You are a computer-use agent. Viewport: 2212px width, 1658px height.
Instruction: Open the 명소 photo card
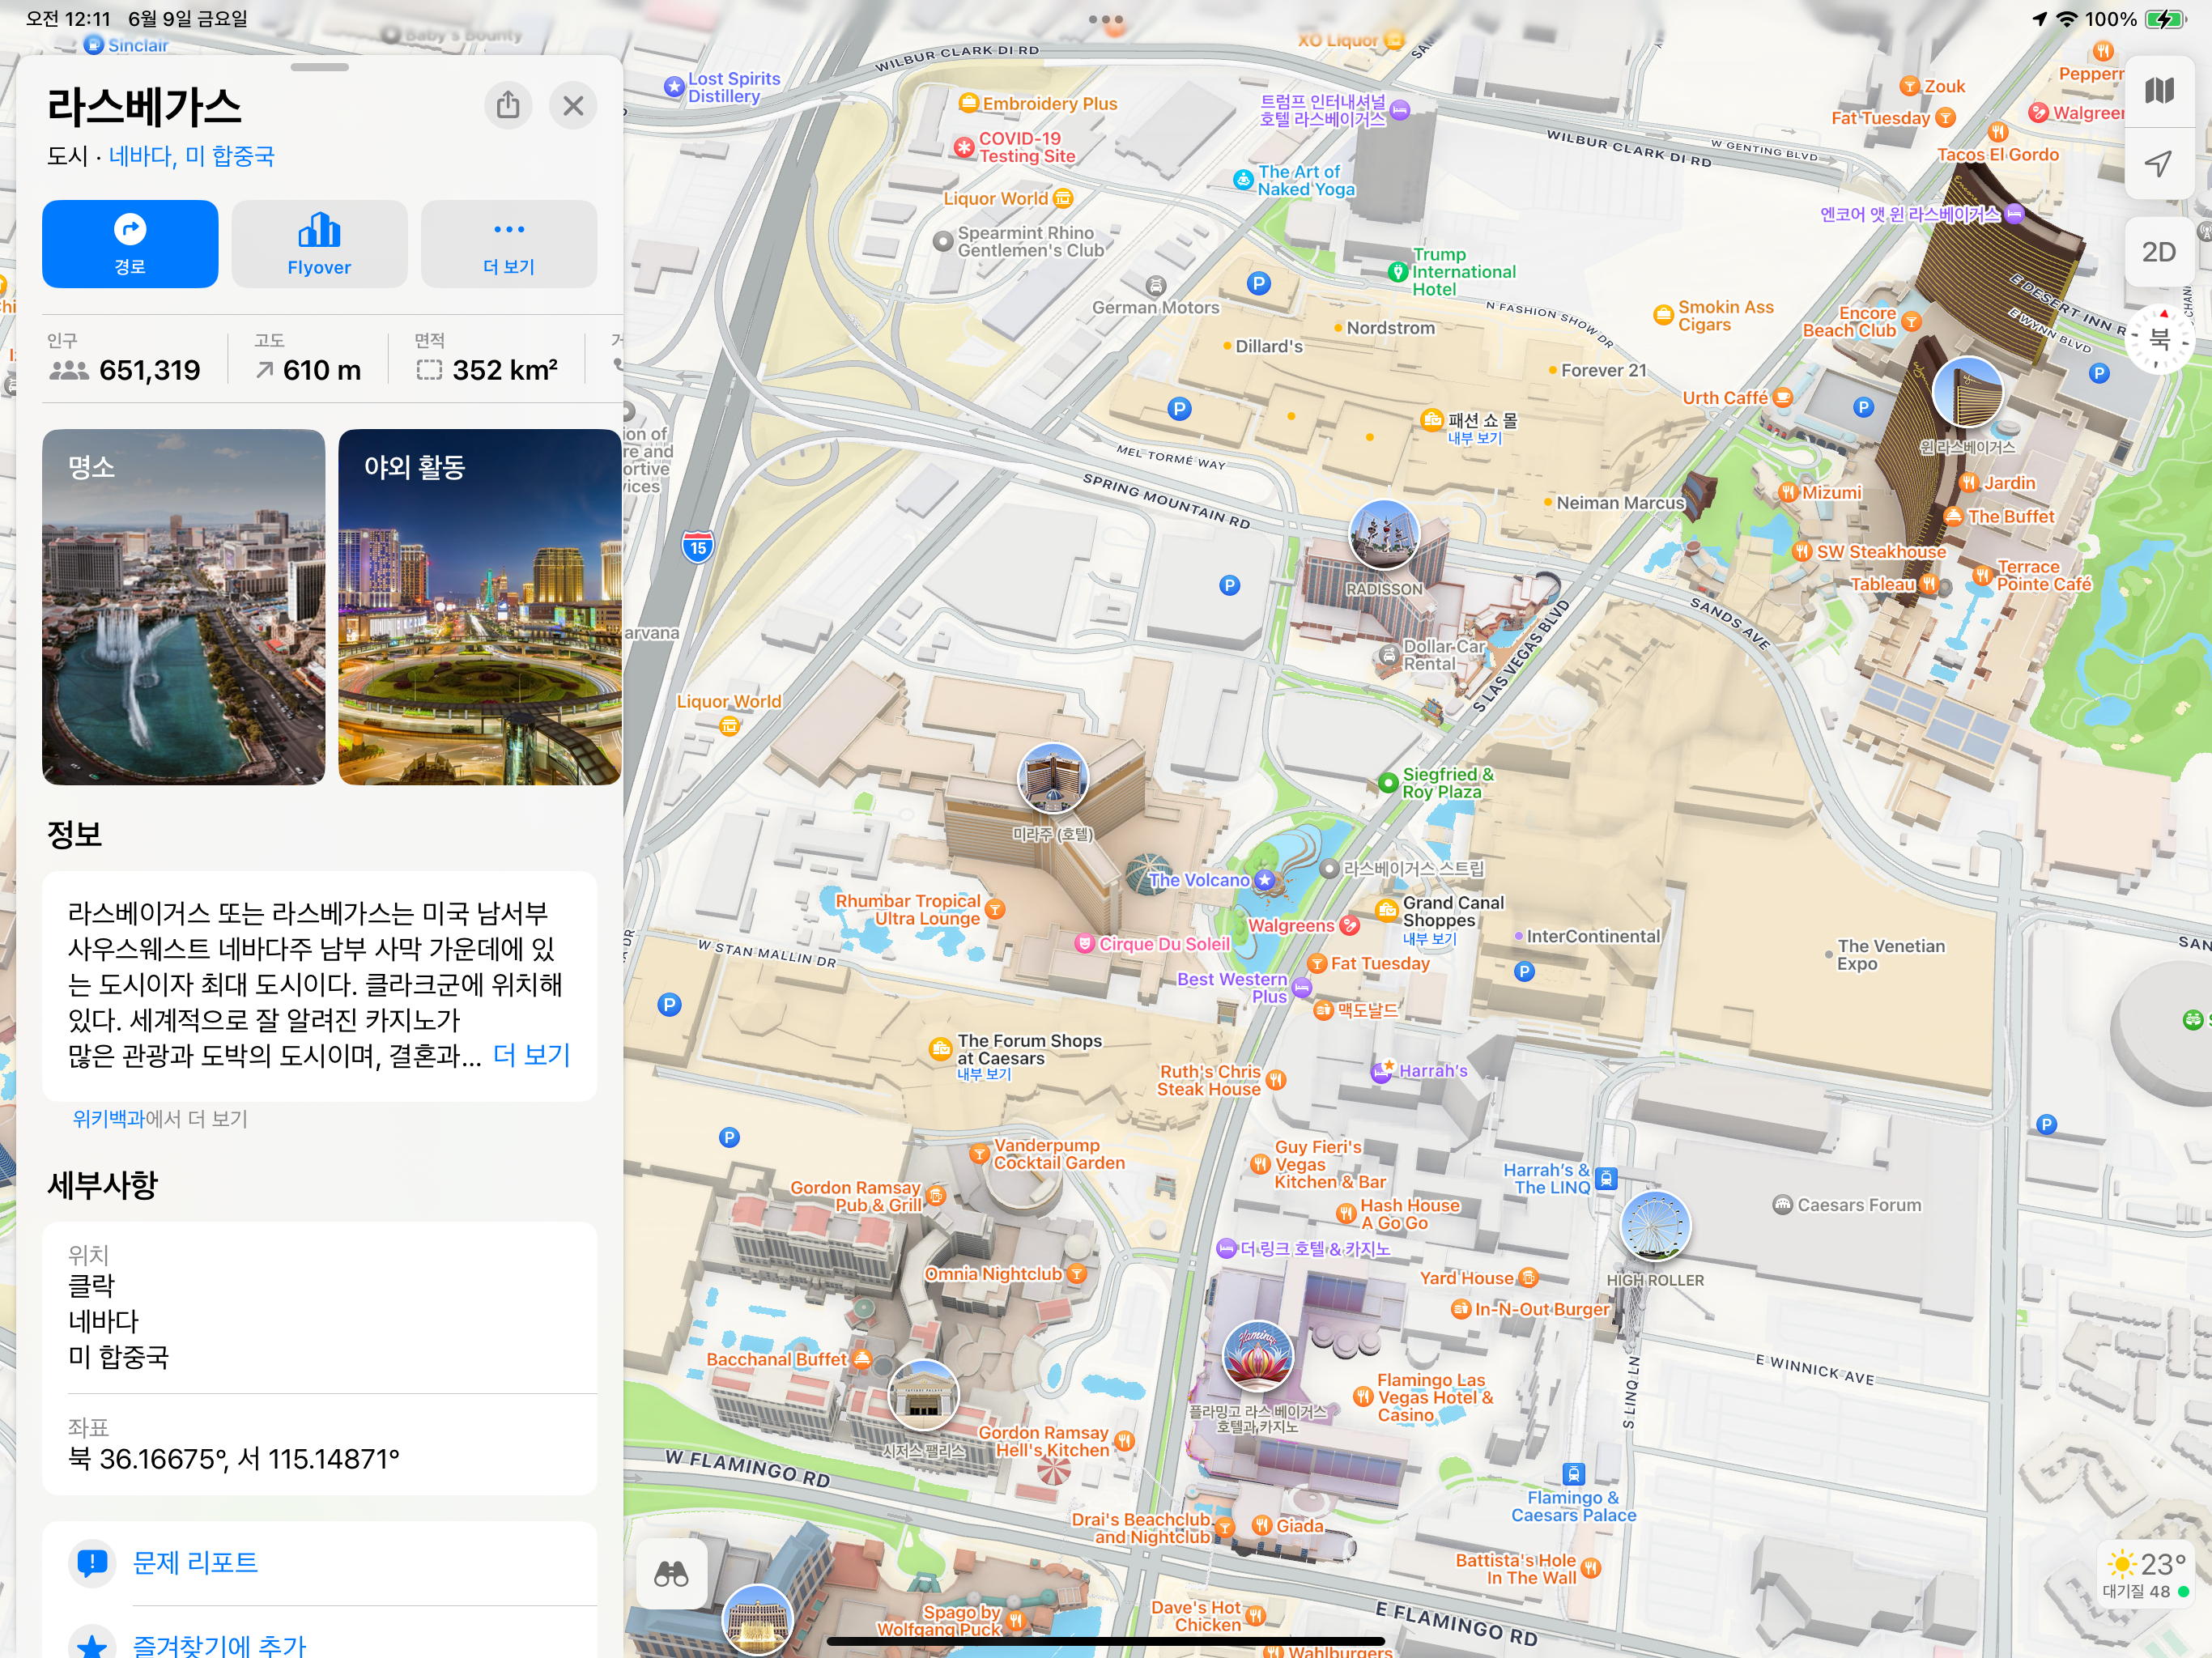tap(184, 606)
